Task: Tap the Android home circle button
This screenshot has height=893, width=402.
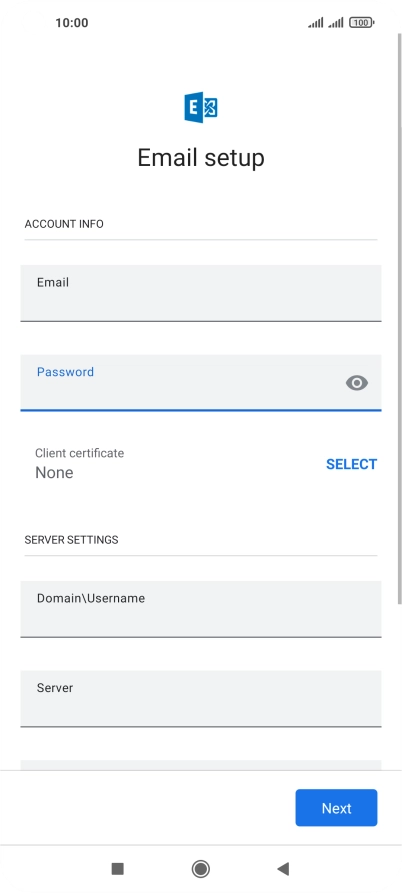Action: (200, 869)
